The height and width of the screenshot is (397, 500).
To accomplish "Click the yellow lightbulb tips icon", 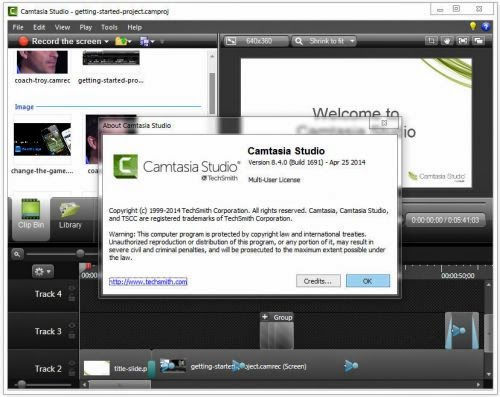I will click(x=473, y=26).
